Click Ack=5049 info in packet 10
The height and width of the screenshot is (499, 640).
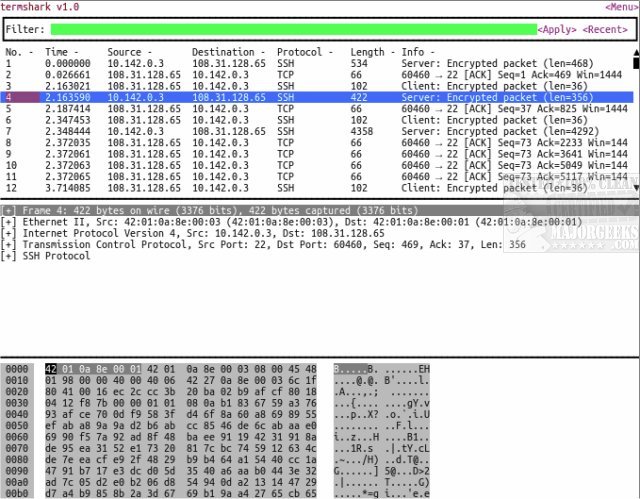(x=559, y=165)
